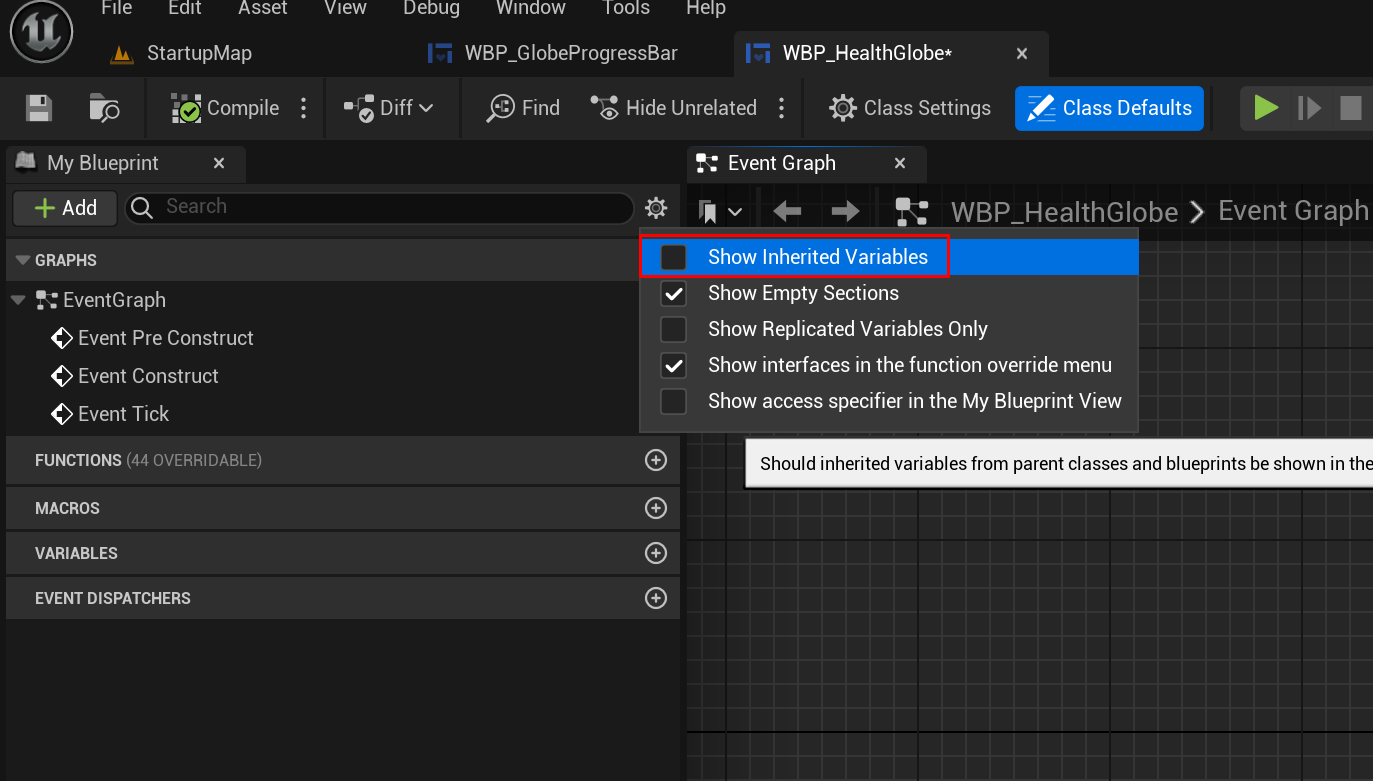Select Event Construct in the graph list
Image resolution: width=1373 pixels, height=781 pixels.
pyautogui.click(x=134, y=376)
